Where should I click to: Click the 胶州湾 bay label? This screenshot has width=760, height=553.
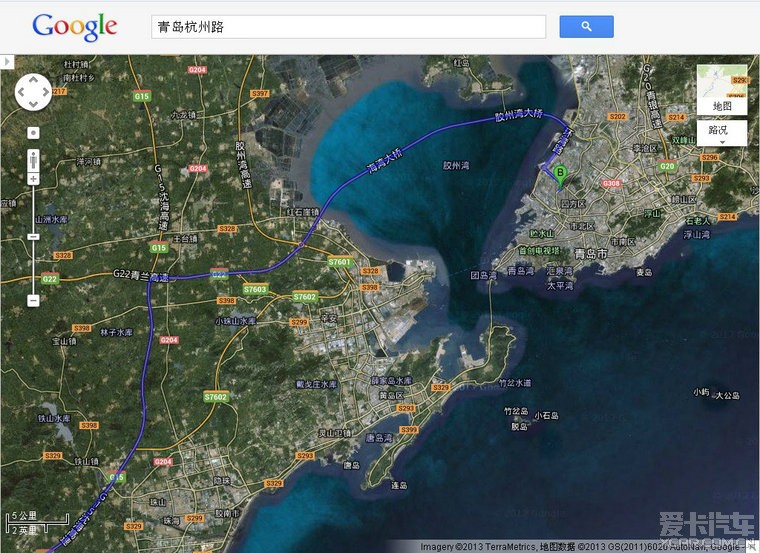456,165
